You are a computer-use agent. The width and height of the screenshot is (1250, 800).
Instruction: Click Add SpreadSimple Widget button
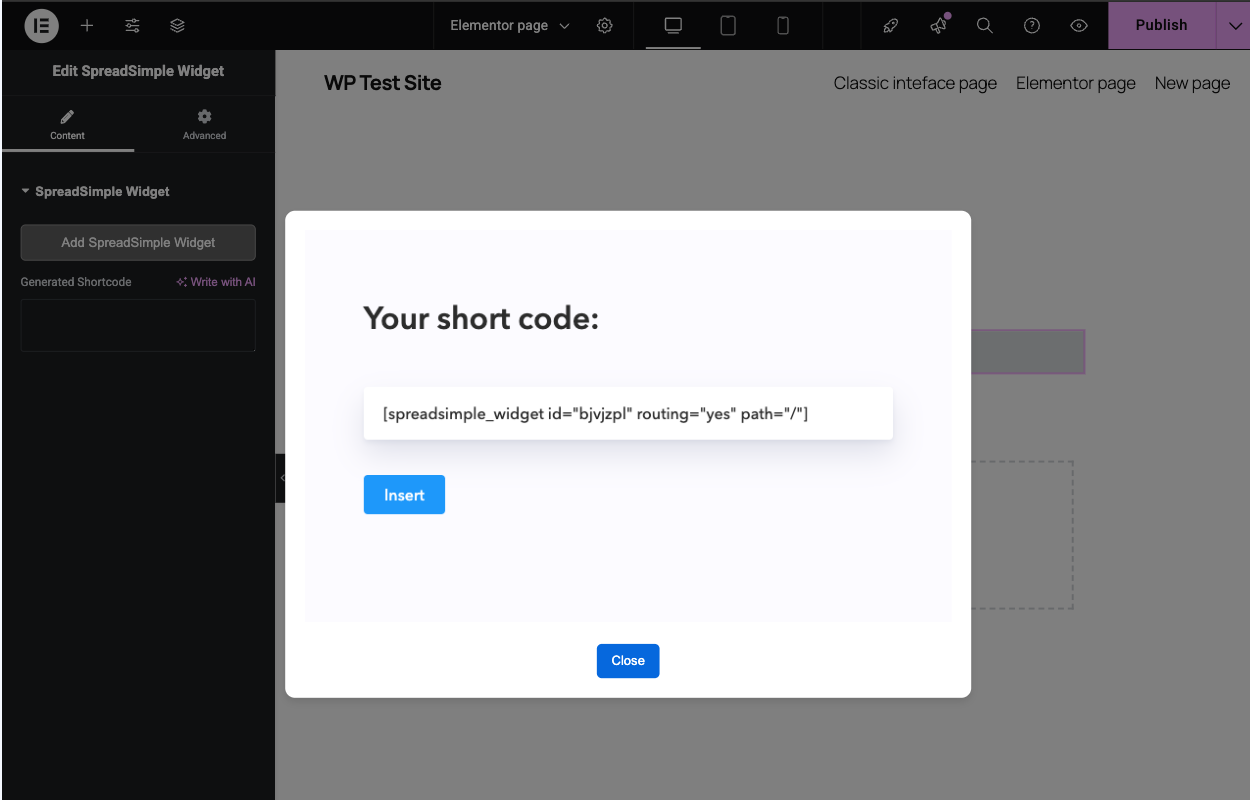tap(138, 242)
